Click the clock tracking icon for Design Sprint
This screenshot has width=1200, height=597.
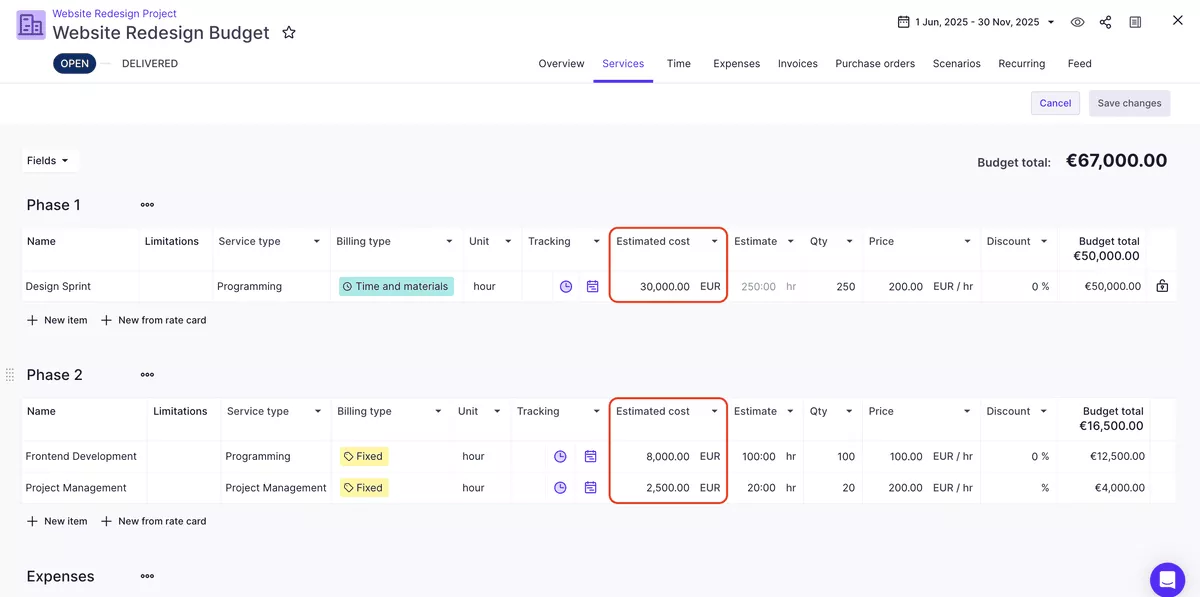click(x=566, y=286)
